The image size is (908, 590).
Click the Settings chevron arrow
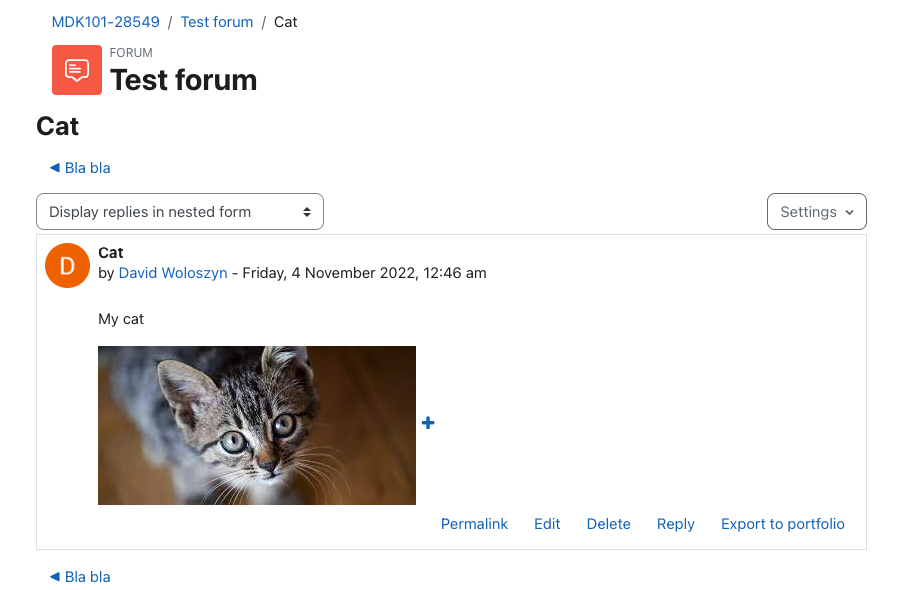pyautogui.click(x=850, y=212)
